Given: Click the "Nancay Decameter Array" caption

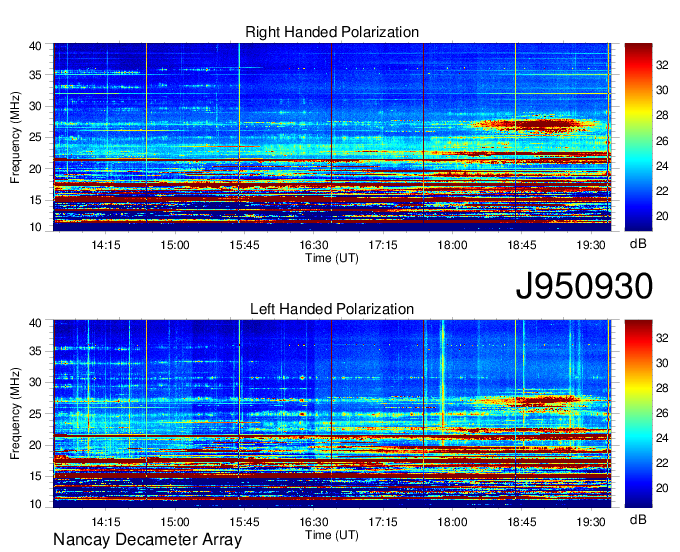Looking at the screenshot, I should tap(147, 539).
